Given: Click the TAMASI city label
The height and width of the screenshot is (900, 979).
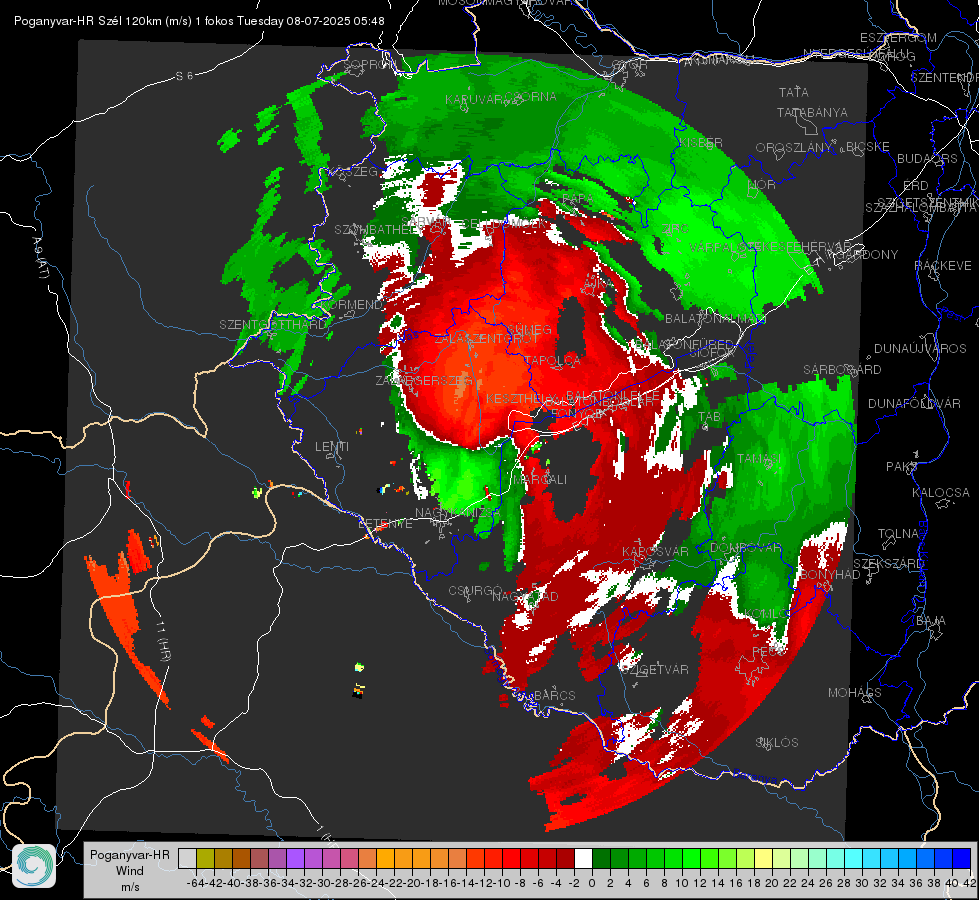Looking at the screenshot, I should (x=759, y=458).
